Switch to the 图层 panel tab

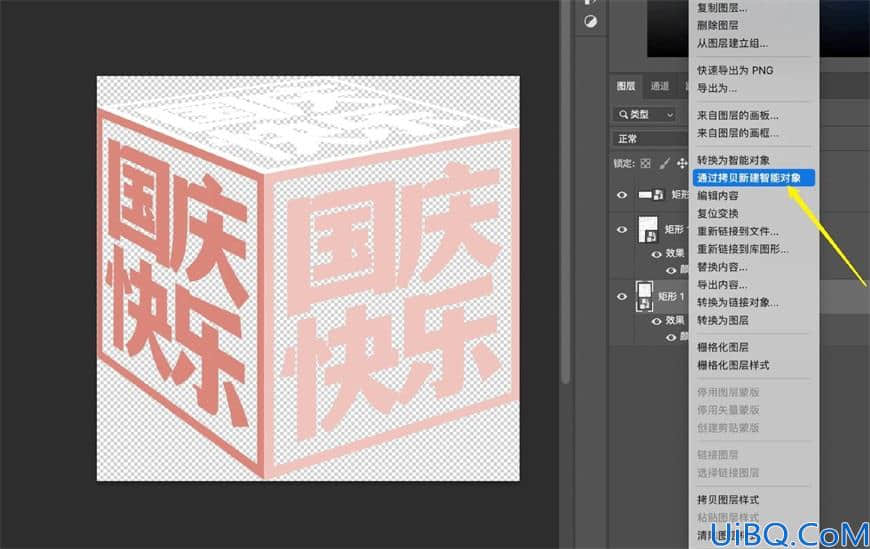point(626,86)
